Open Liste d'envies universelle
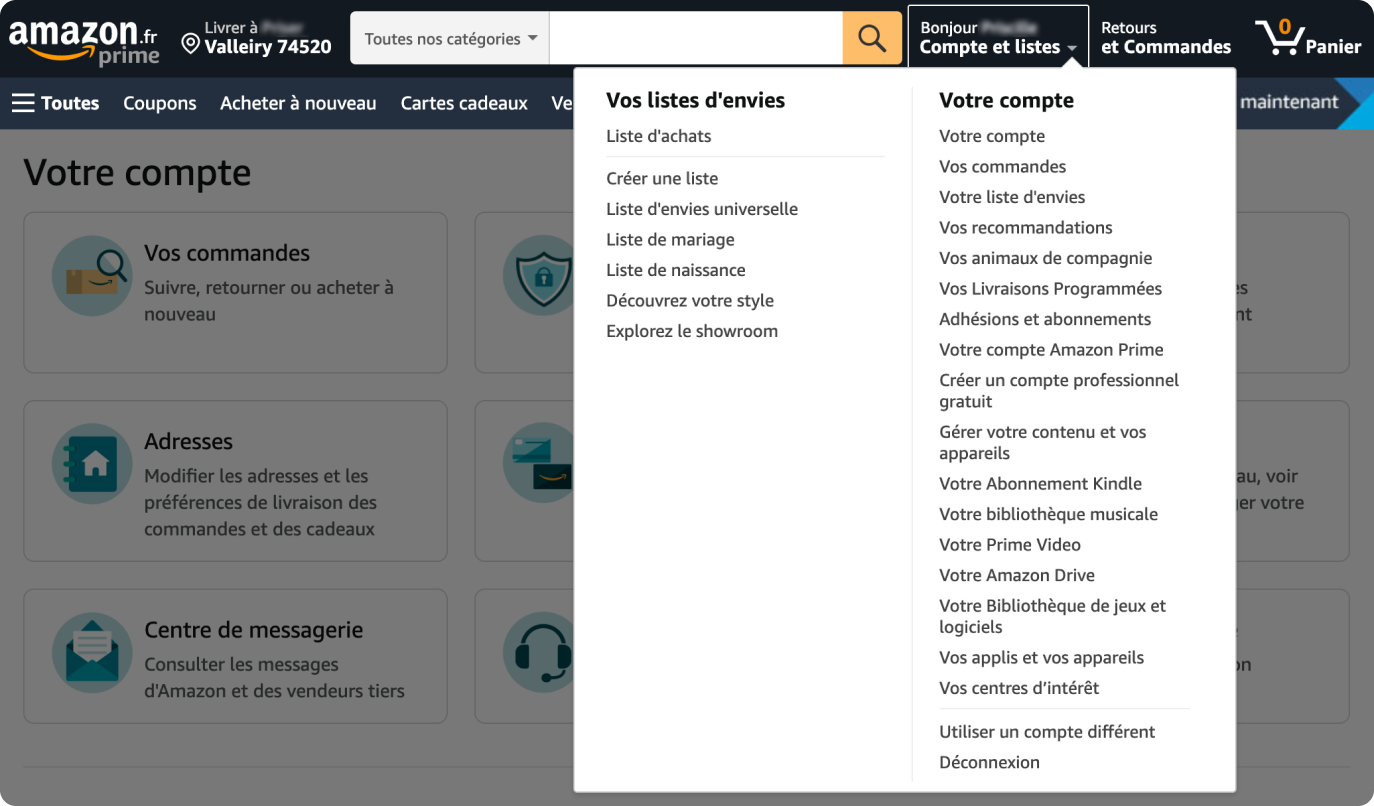 coord(702,209)
